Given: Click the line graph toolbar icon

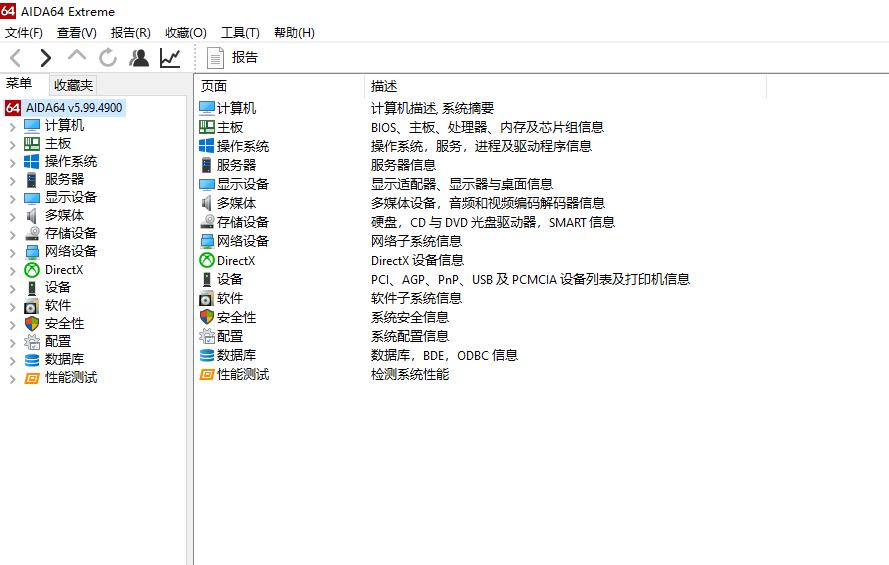Looking at the screenshot, I should [170, 58].
